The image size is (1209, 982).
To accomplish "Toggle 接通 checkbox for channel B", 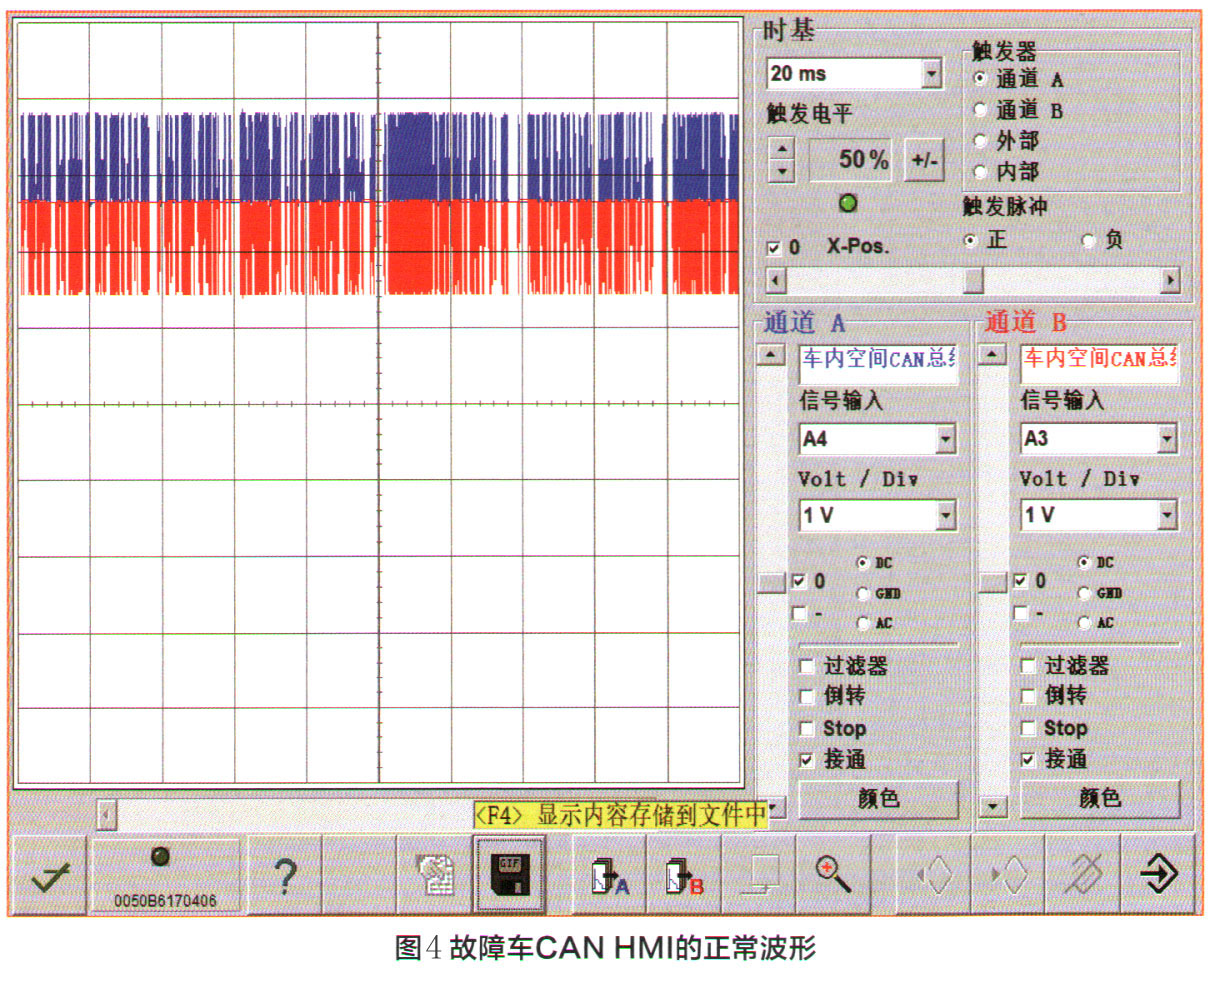I will pyautogui.click(x=1028, y=760).
